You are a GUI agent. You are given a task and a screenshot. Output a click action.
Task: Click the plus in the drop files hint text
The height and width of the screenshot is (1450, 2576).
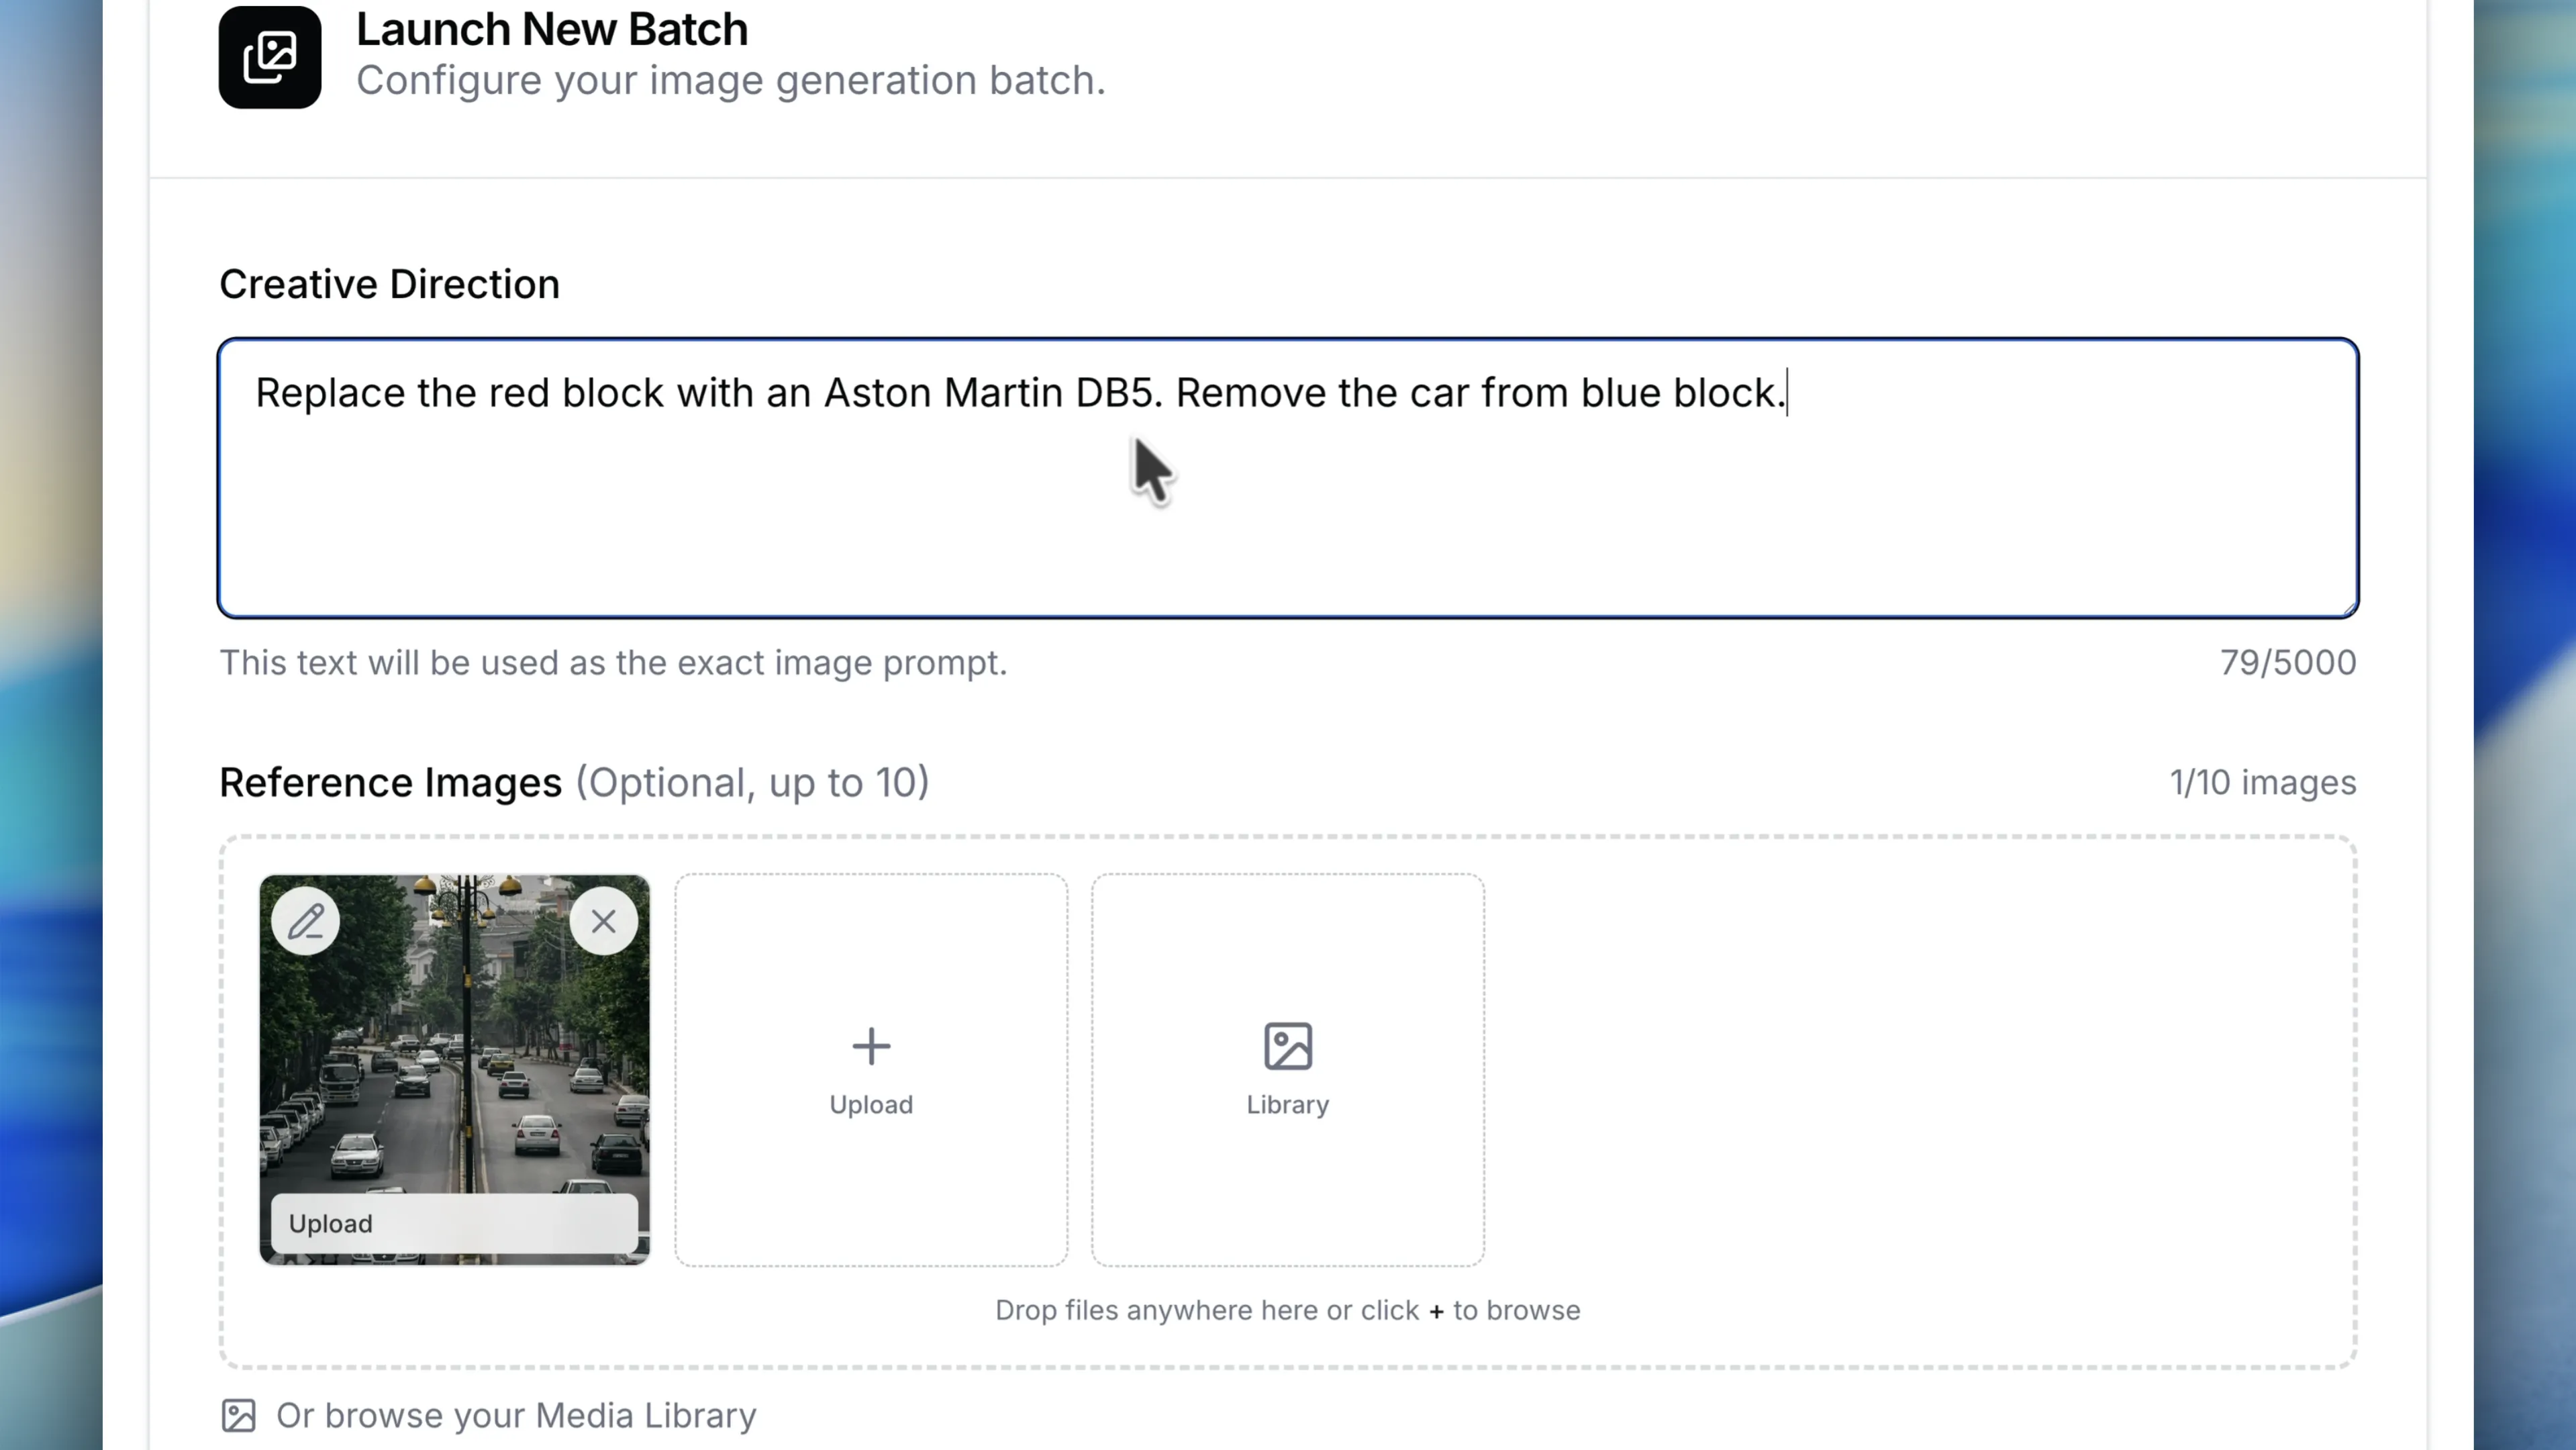[1437, 1310]
